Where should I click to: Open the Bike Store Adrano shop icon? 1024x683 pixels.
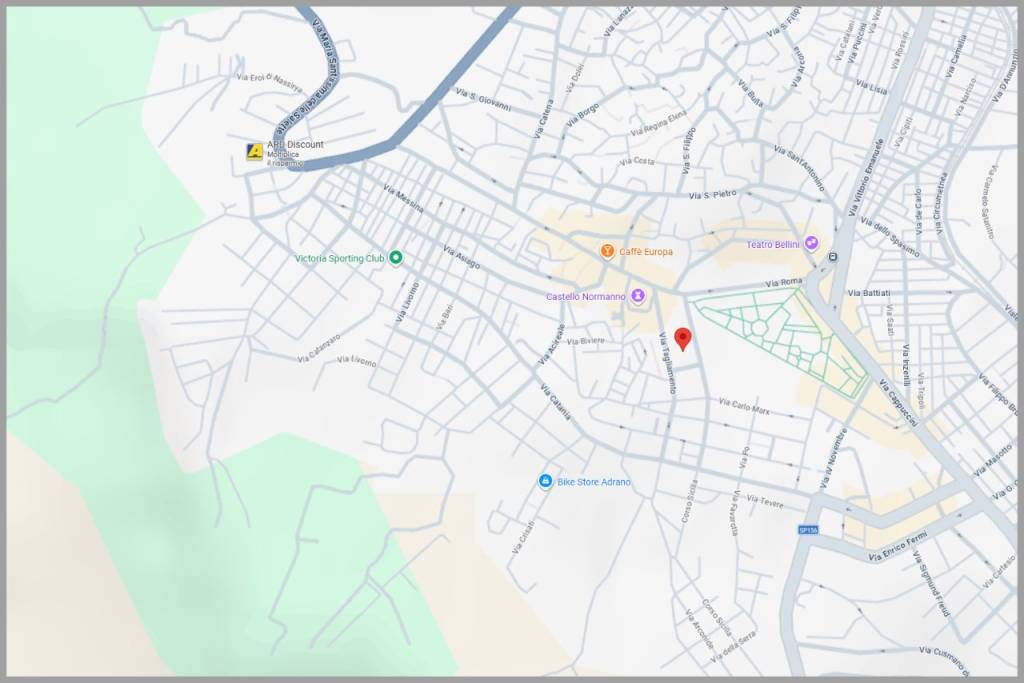point(545,481)
